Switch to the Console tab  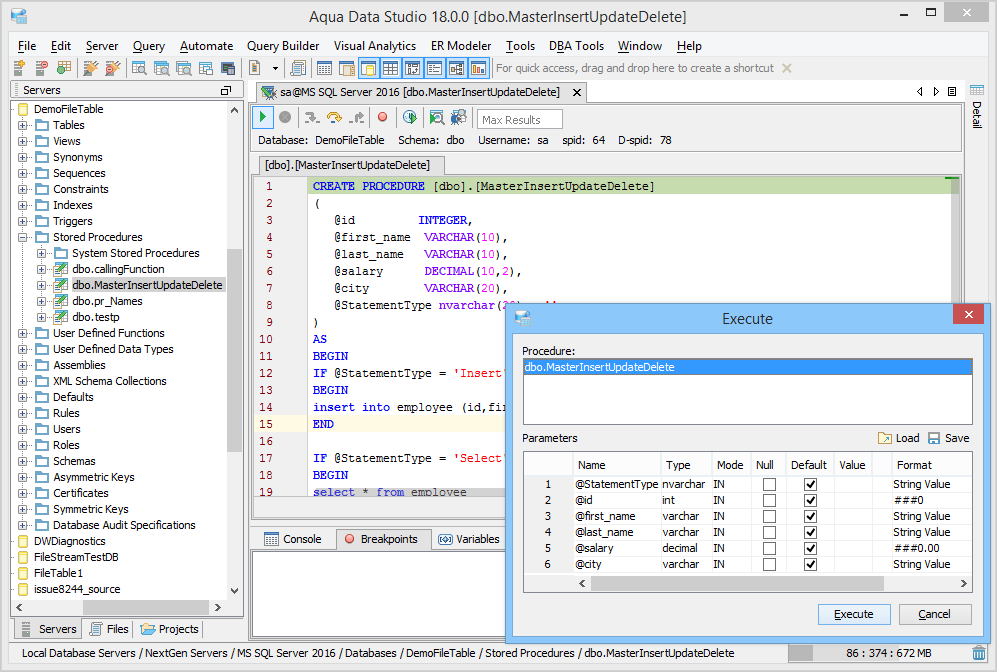293,539
